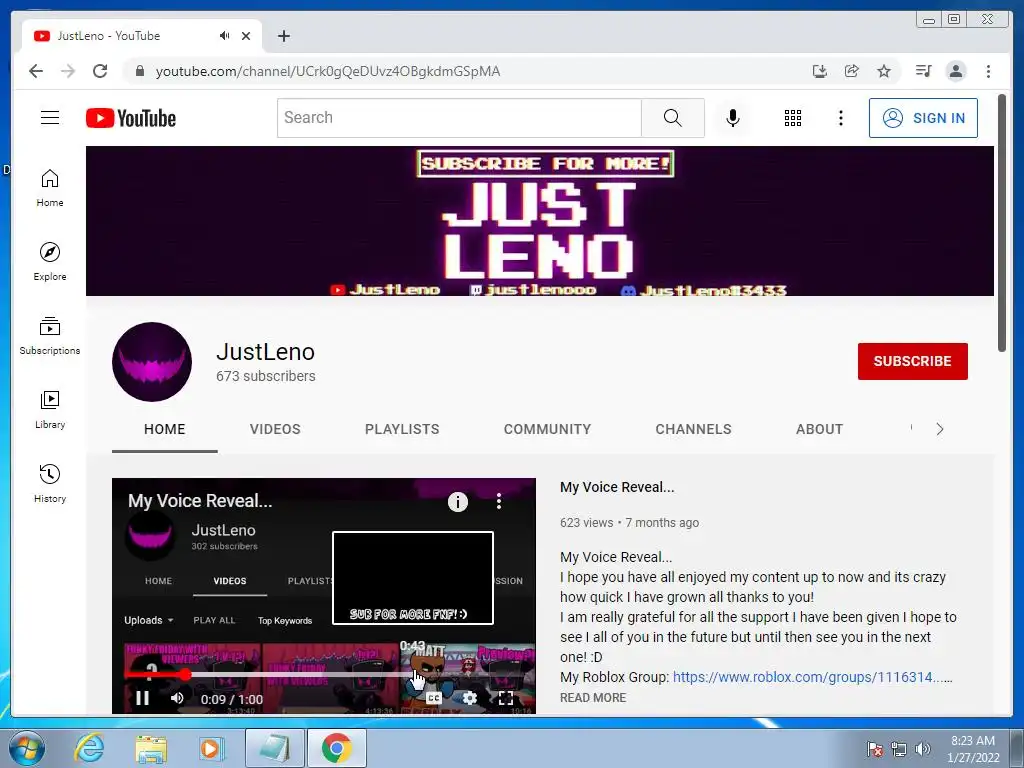Switch to HOME channel tab

165,429
